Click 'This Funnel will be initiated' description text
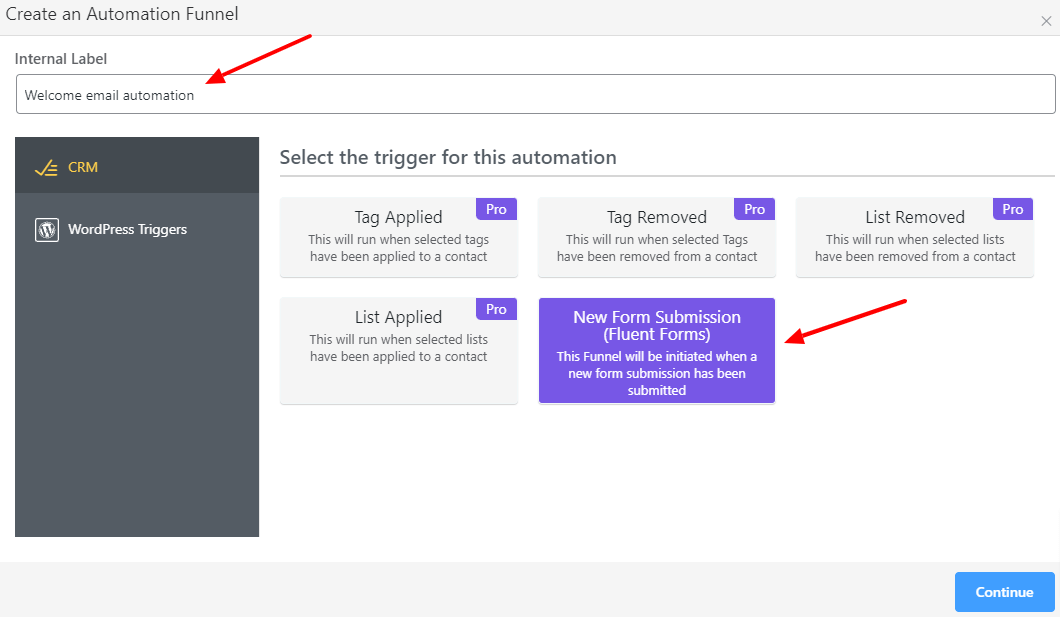Viewport: 1060px width, 617px height. click(x=656, y=373)
